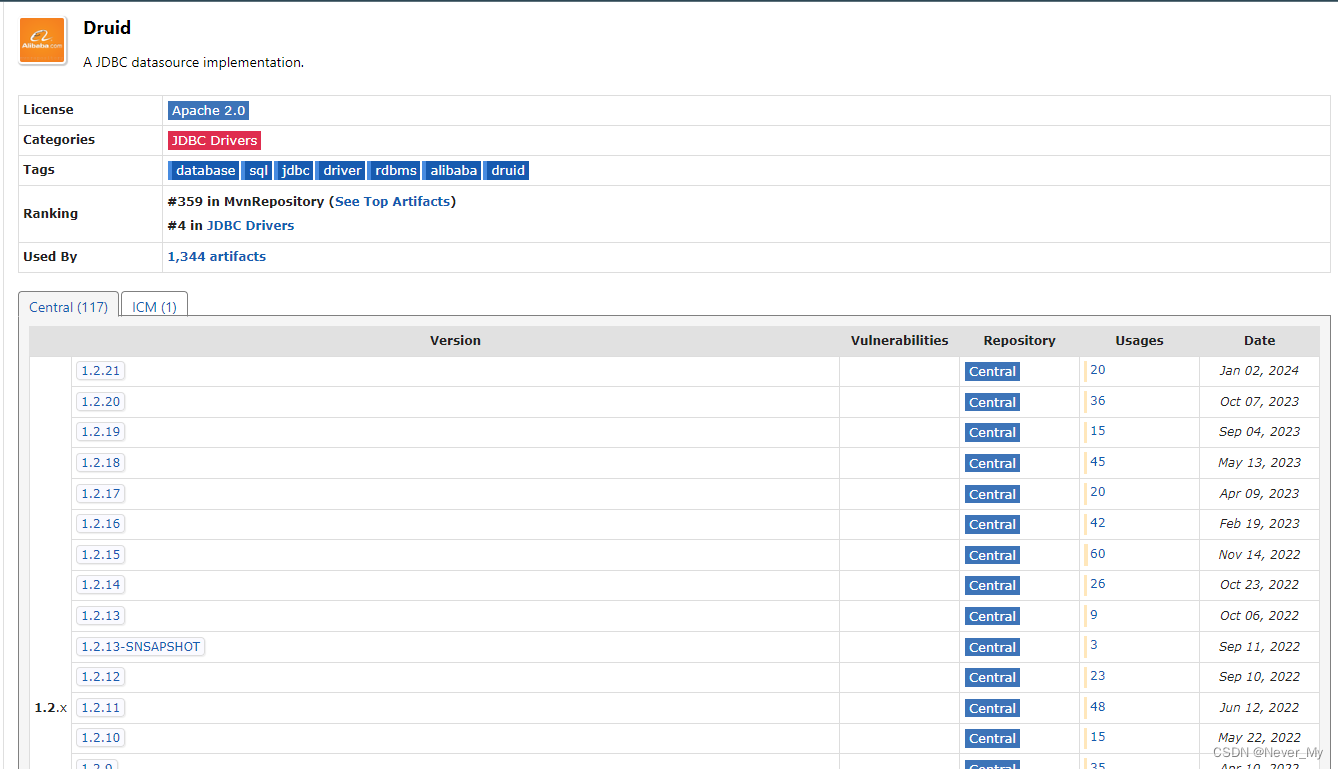Viewport: 1338px width, 769px height.
Task: Open version 1.2.18
Action: [x=100, y=462]
